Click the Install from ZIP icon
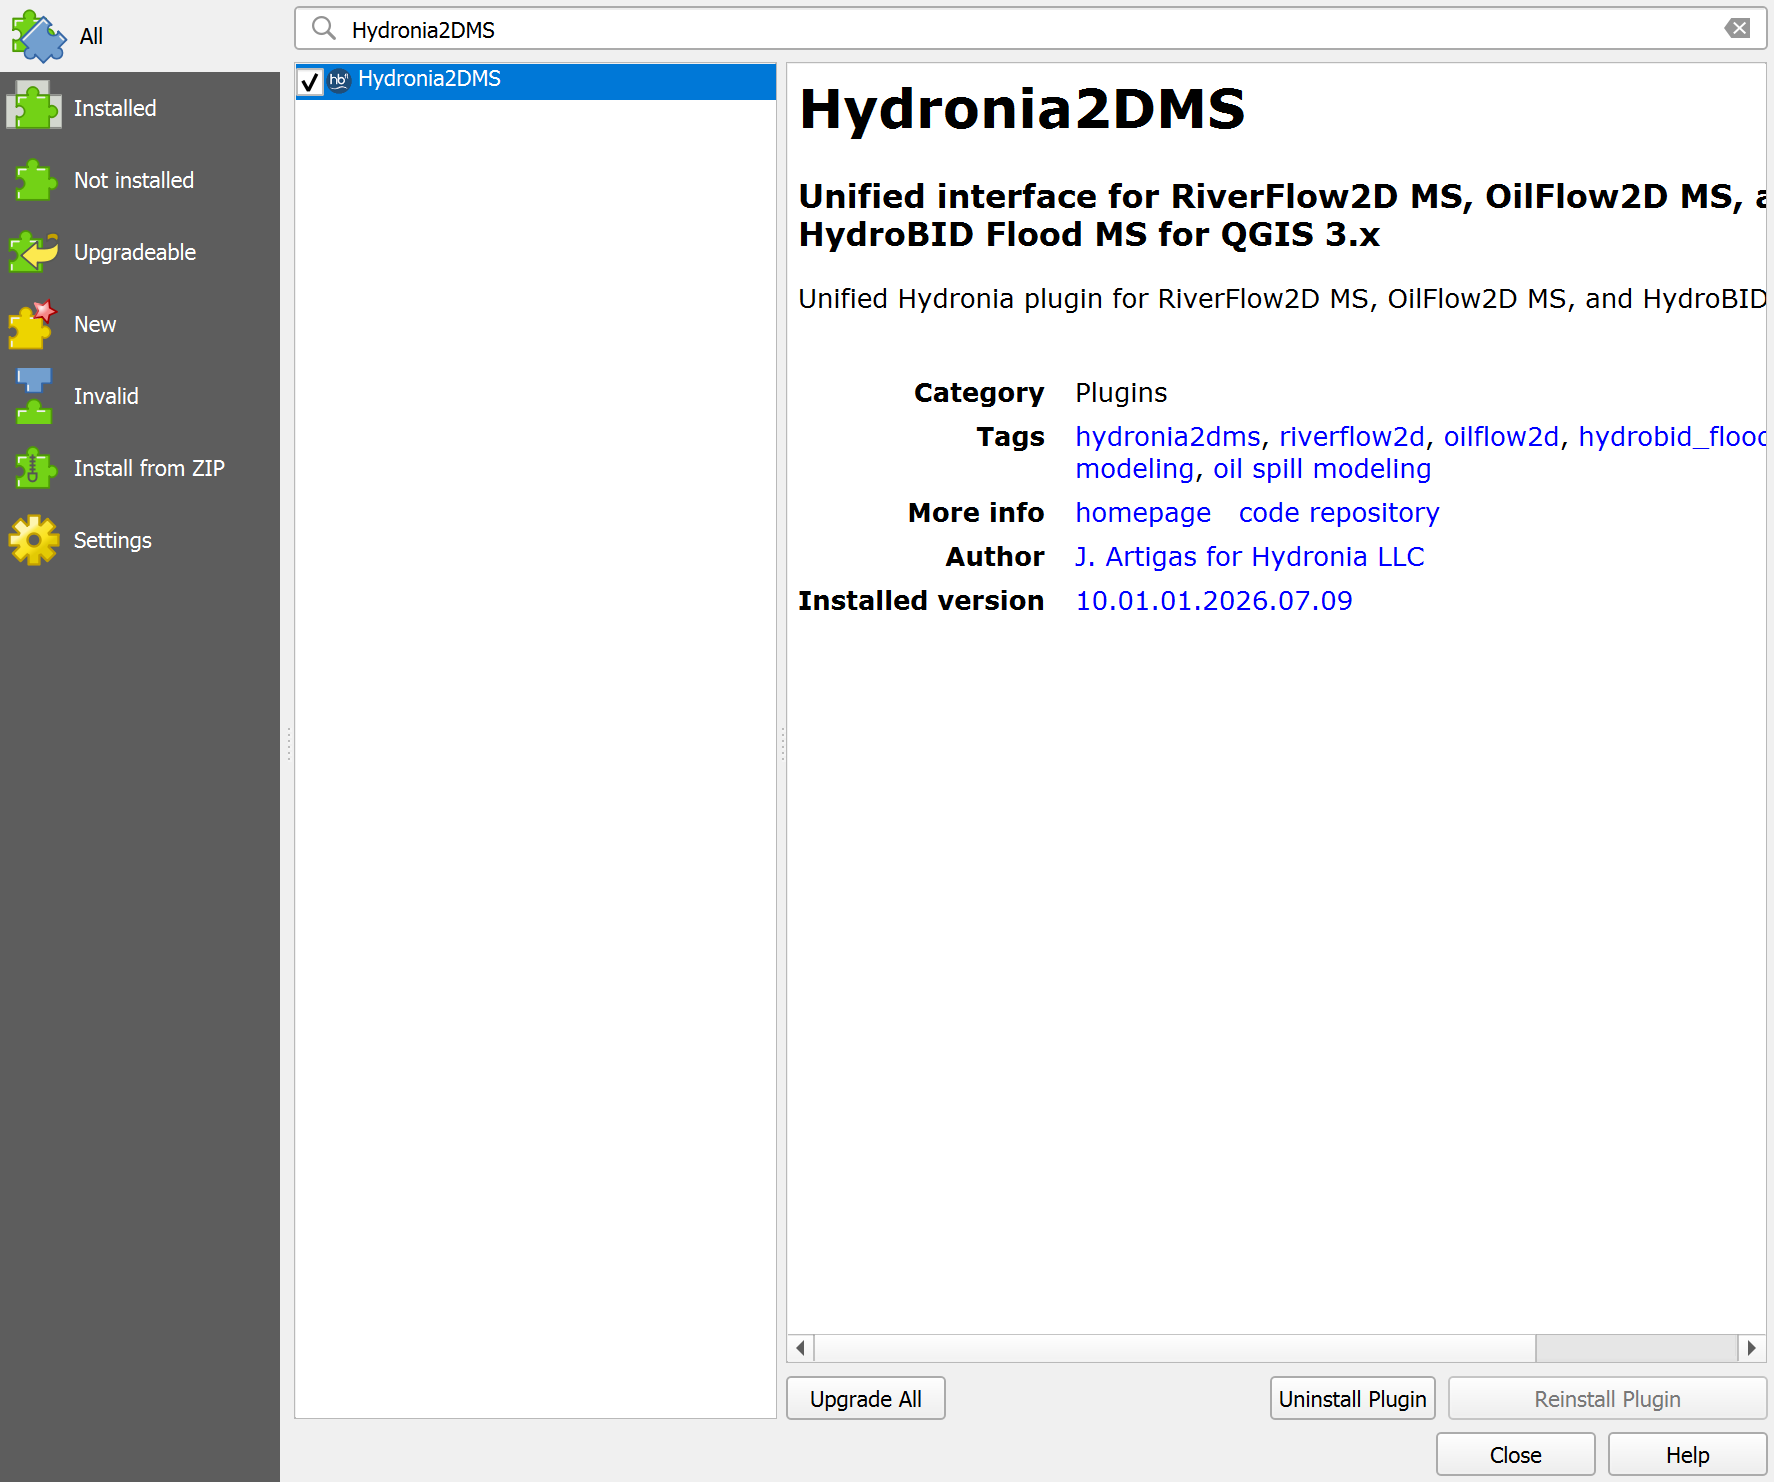1774x1482 pixels. tap(34, 468)
